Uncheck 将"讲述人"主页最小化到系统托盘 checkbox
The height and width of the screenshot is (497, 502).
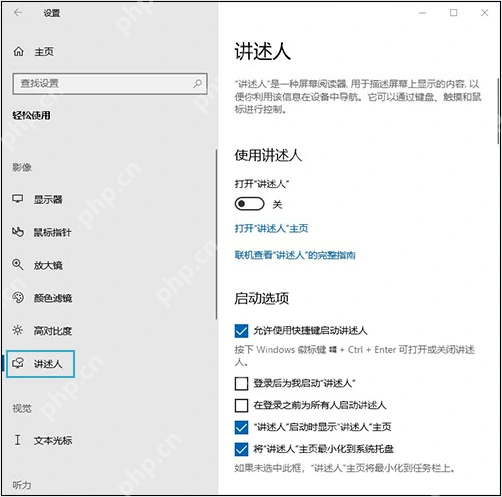241,449
